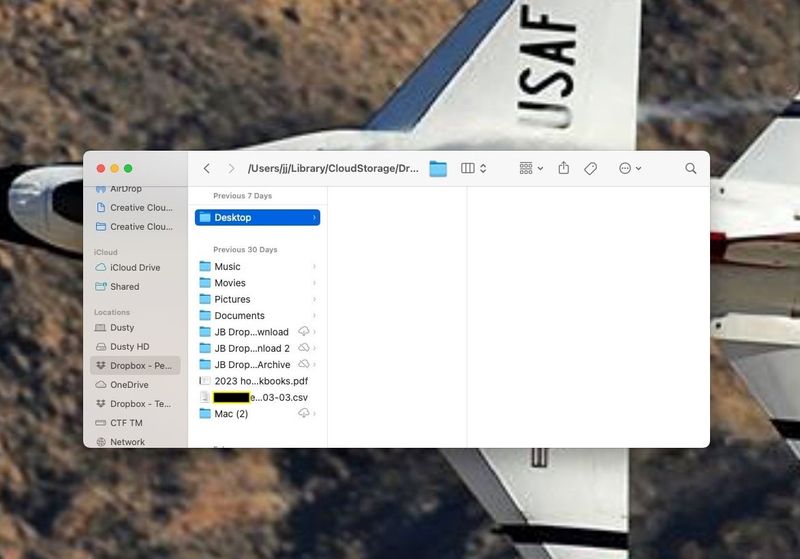
Task: Select the csv file ending 03-03.csv
Action: tap(257, 397)
